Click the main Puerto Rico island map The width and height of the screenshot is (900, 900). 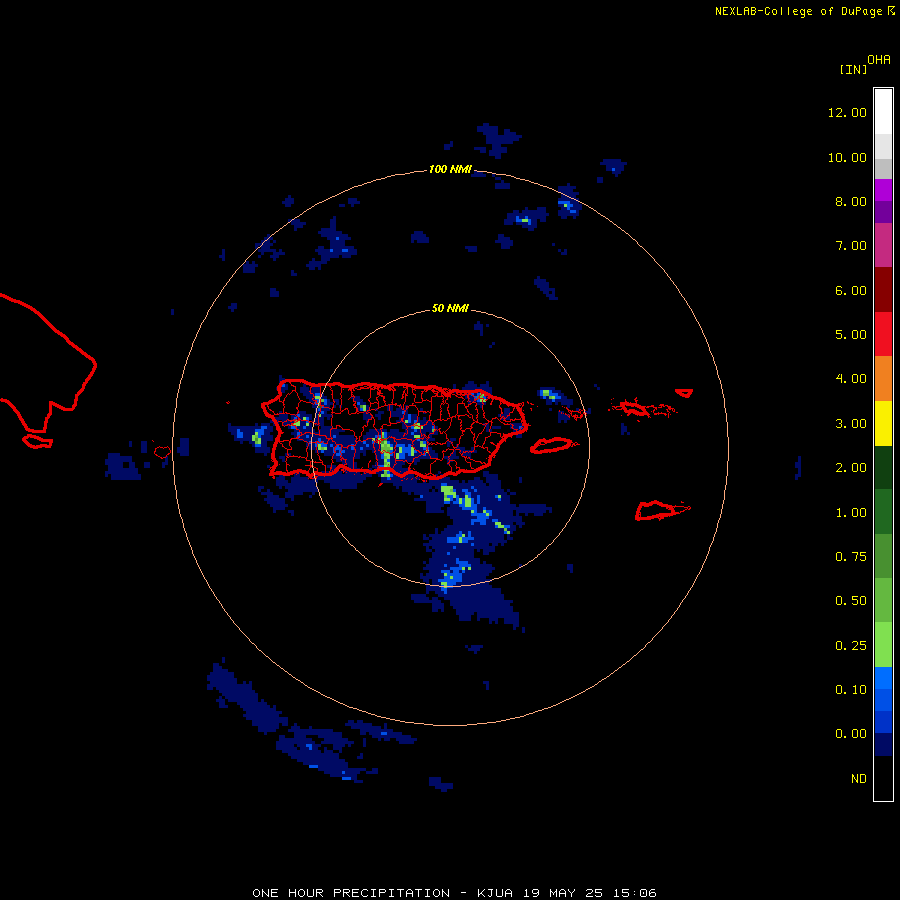click(x=394, y=429)
